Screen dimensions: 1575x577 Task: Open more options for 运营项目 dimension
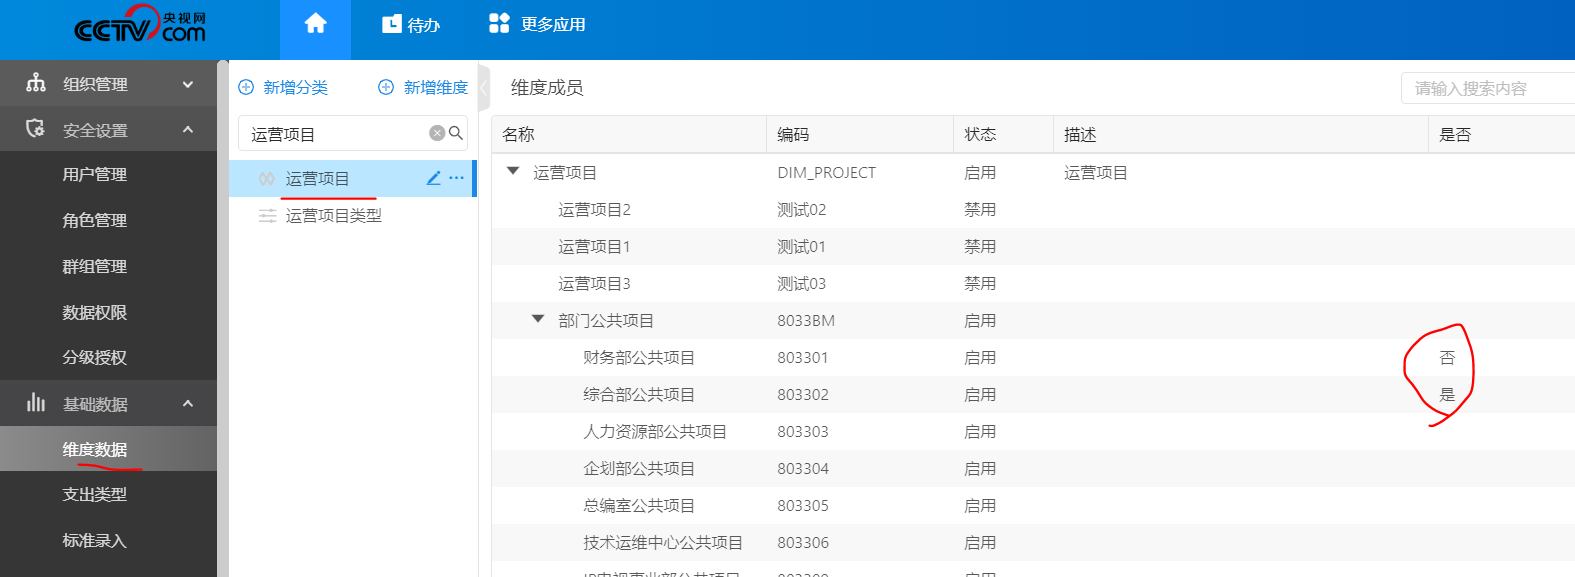[x=457, y=178]
